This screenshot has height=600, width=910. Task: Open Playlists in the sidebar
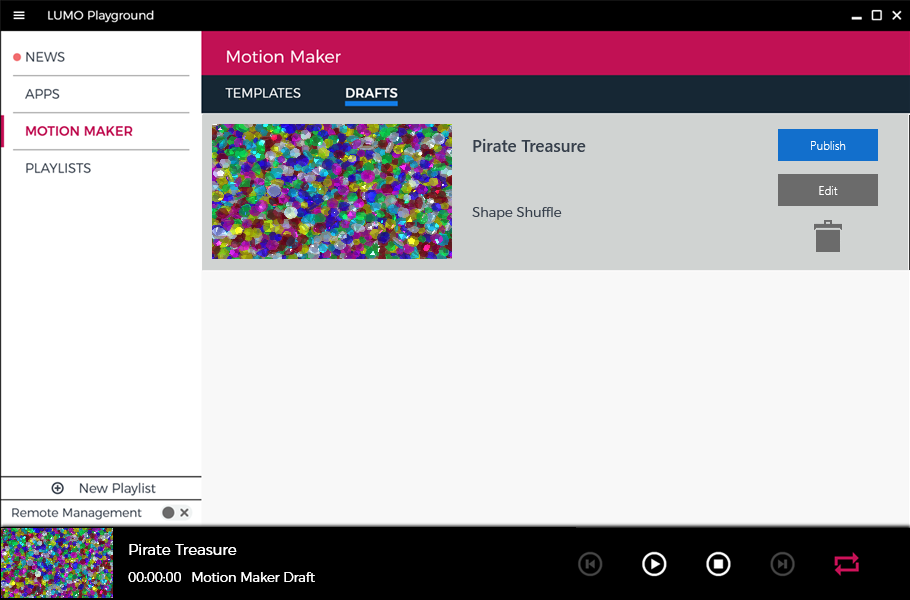58,168
